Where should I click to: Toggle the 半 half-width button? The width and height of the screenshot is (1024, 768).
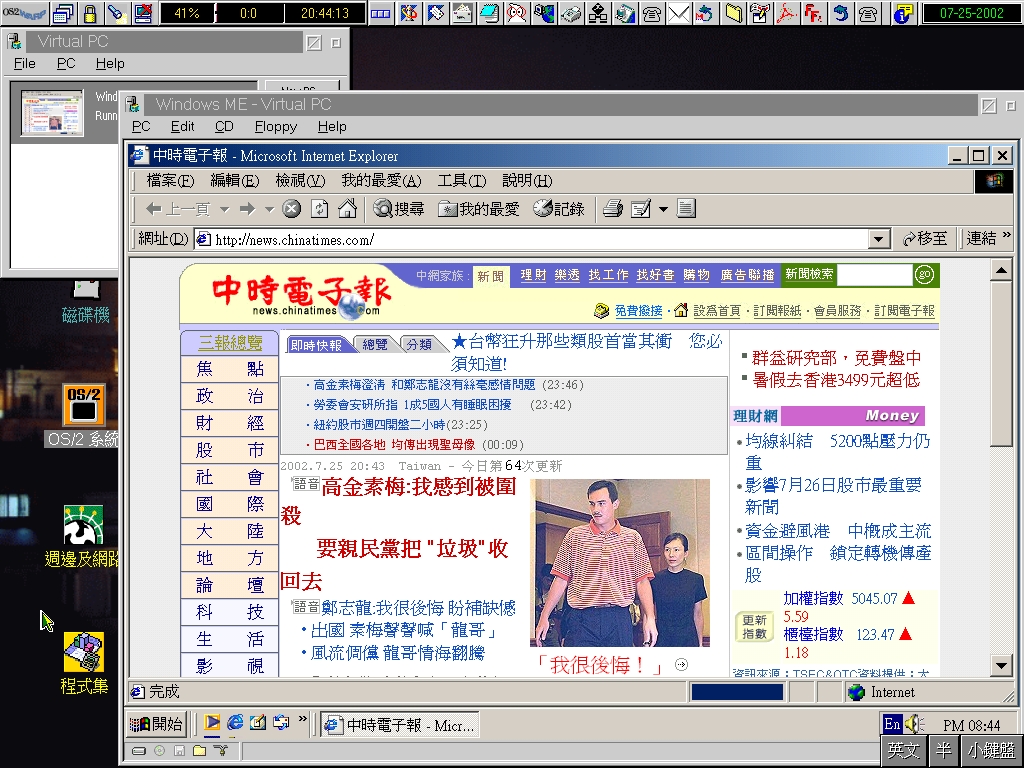click(944, 750)
